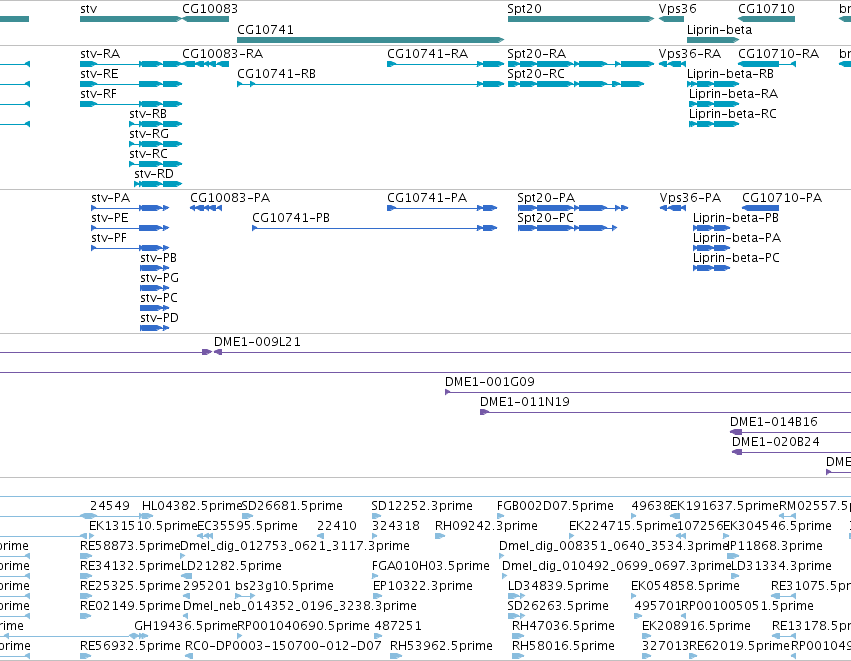
Task: Click the CG10083 gene feature
Action: point(205,19)
